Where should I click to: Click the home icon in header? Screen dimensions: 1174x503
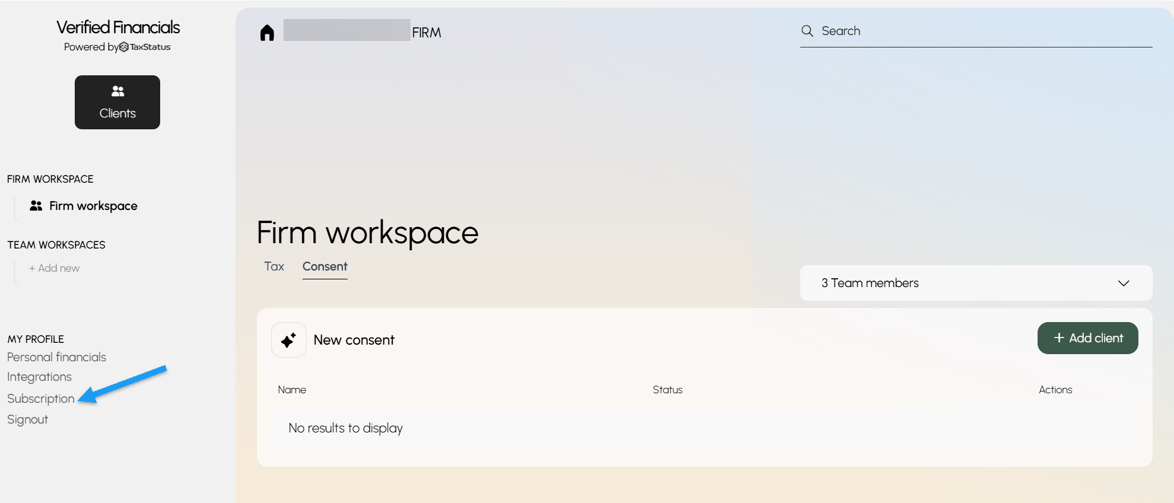267,33
